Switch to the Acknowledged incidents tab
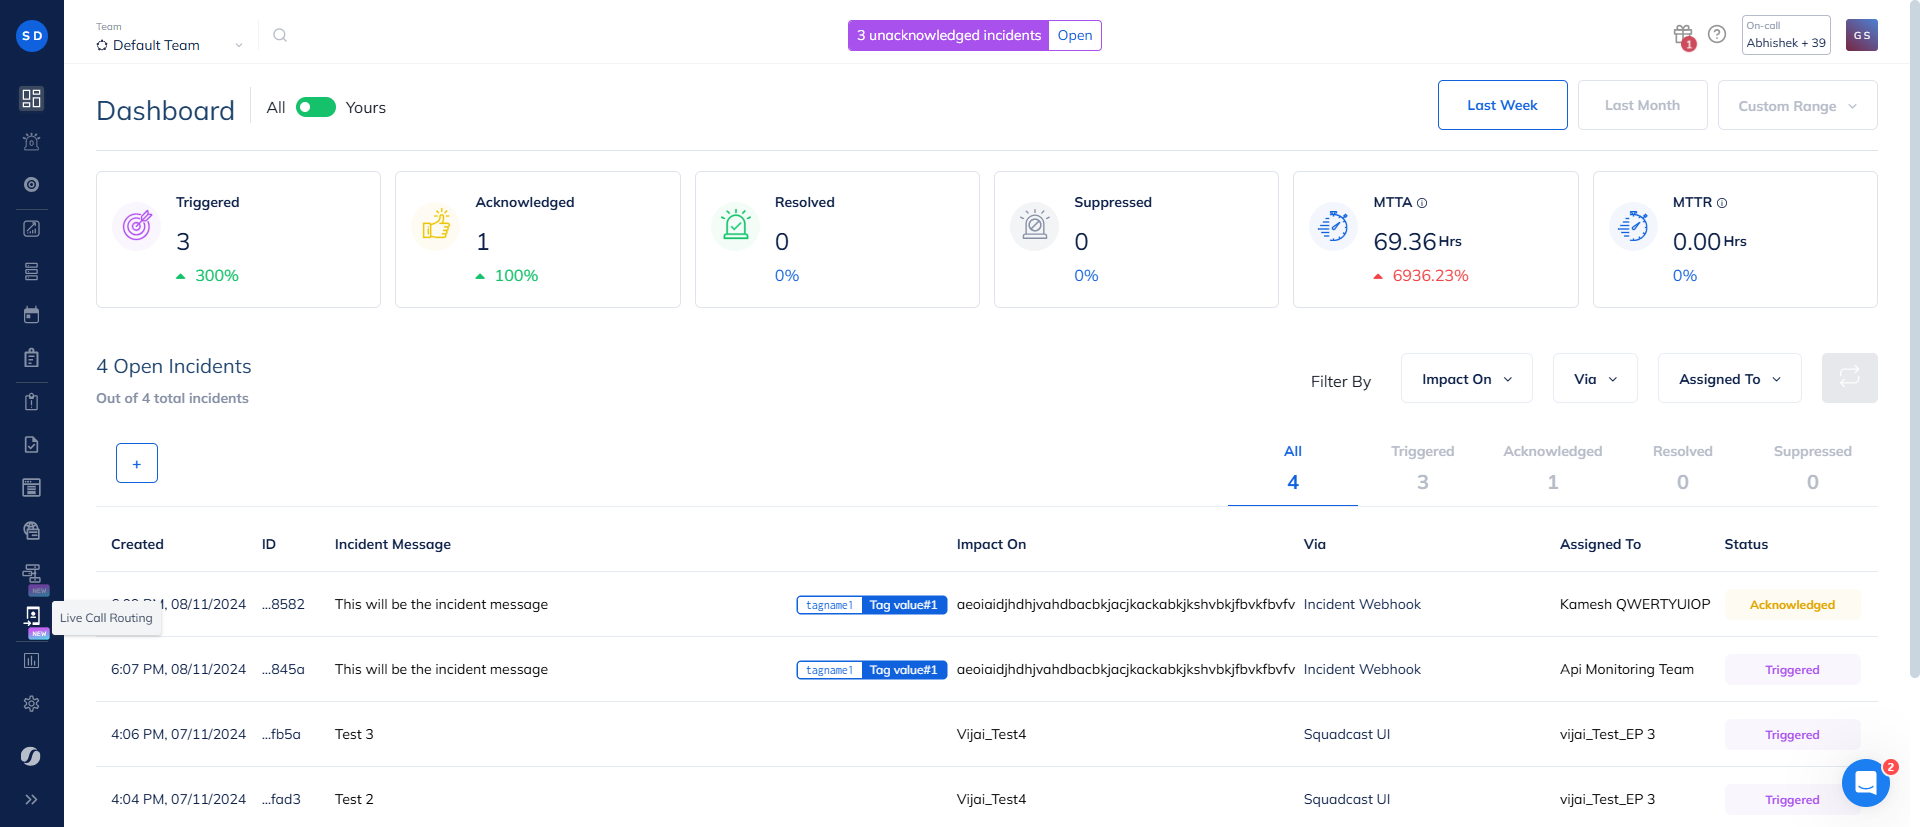 pos(1552,467)
